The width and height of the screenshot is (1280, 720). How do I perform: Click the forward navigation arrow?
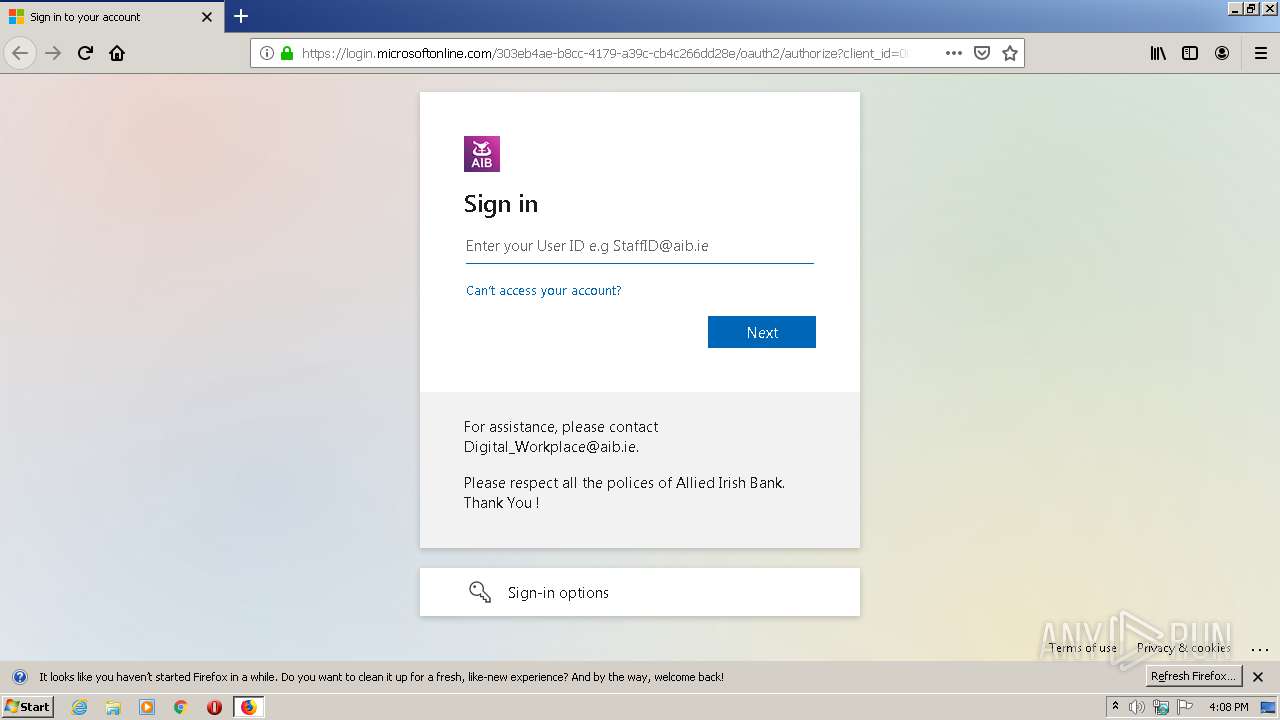tap(53, 53)
